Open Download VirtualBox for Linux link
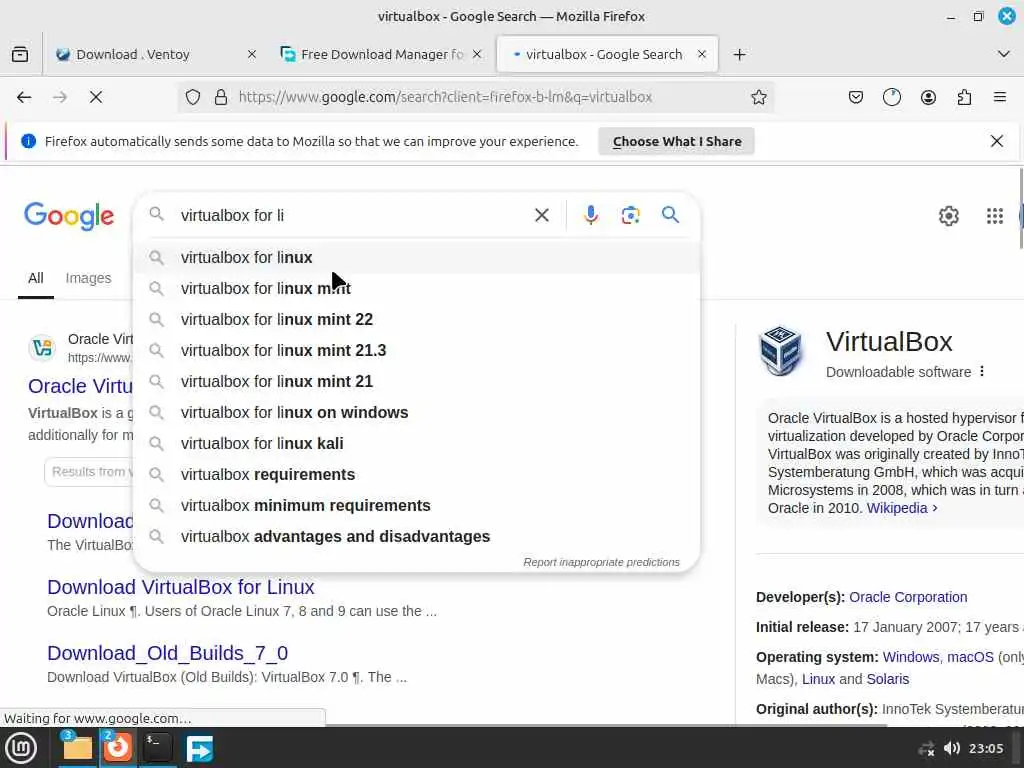1024x768 pixels. coord(181,587)
